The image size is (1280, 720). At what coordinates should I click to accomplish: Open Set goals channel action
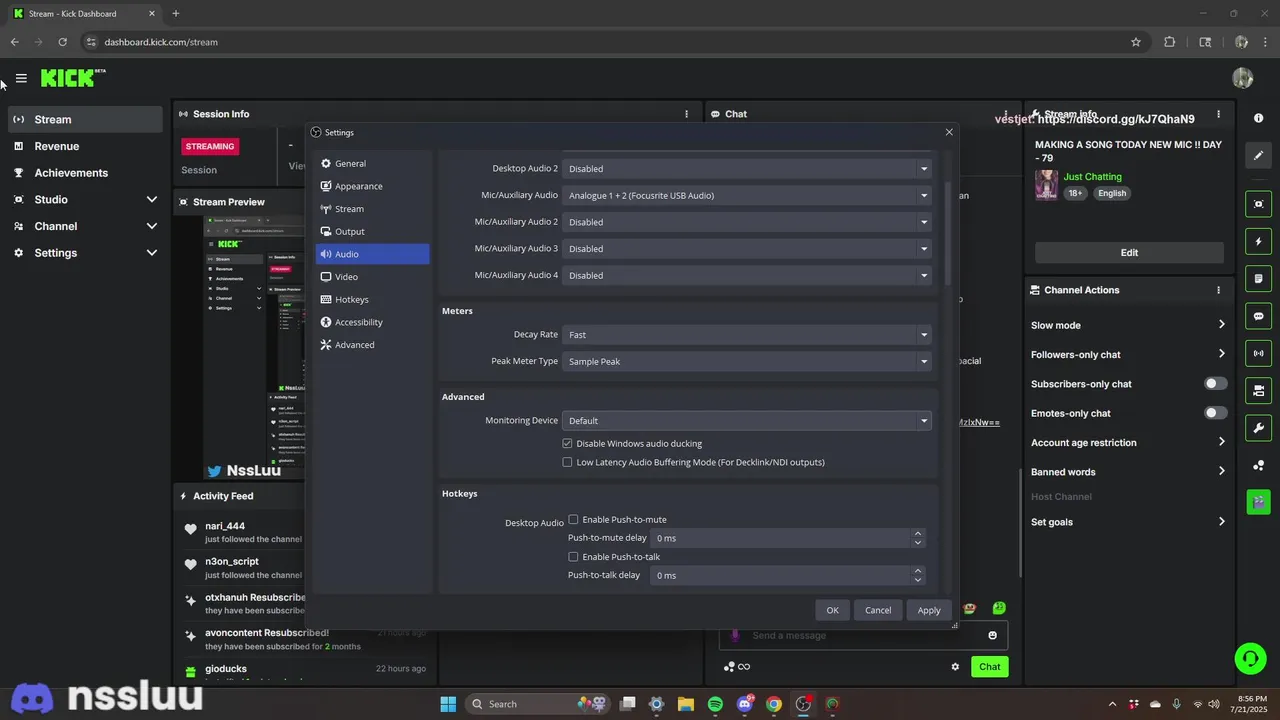point(1128,522)
